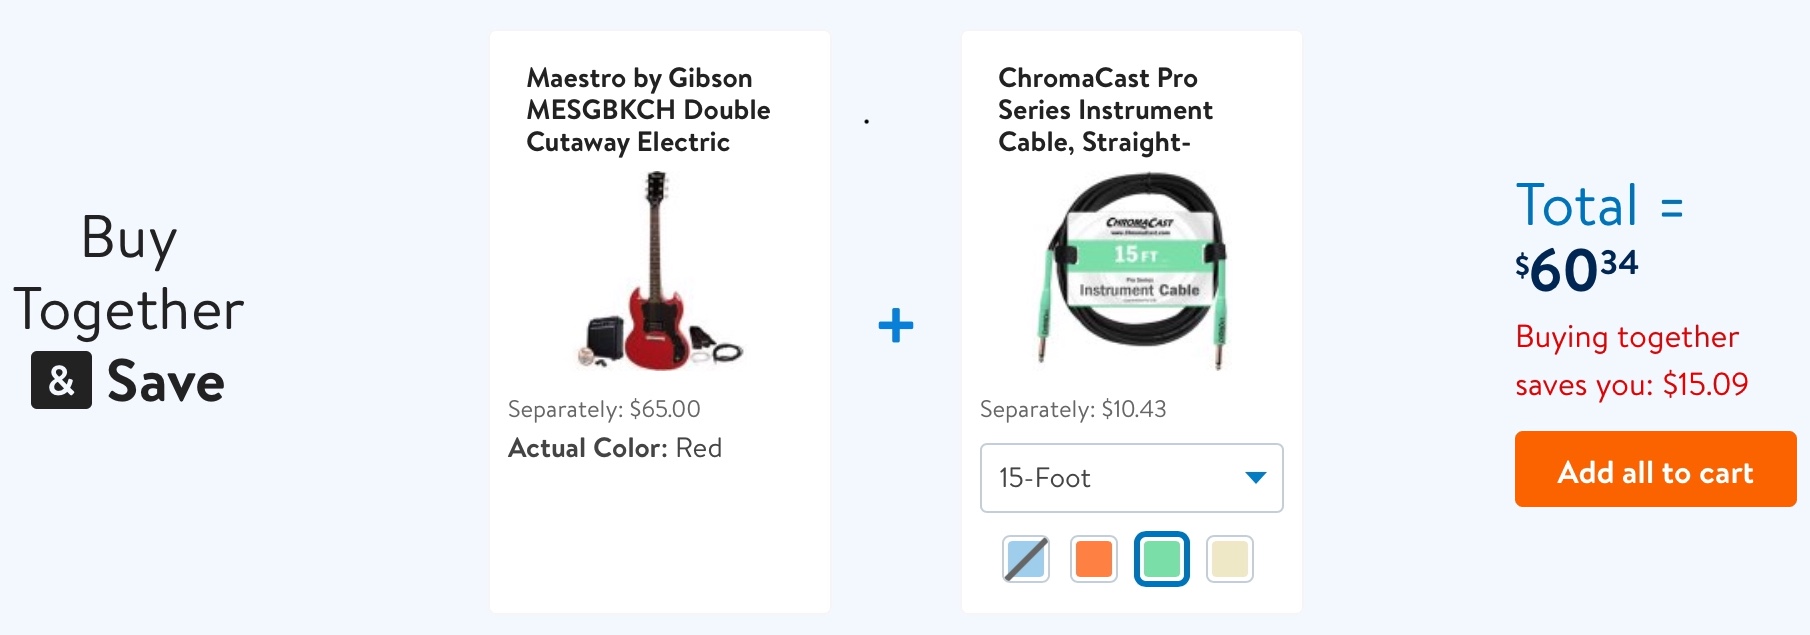Click the Actual Color: Red label
This screenshot has height=635, width=1810.
click(615, 448)
